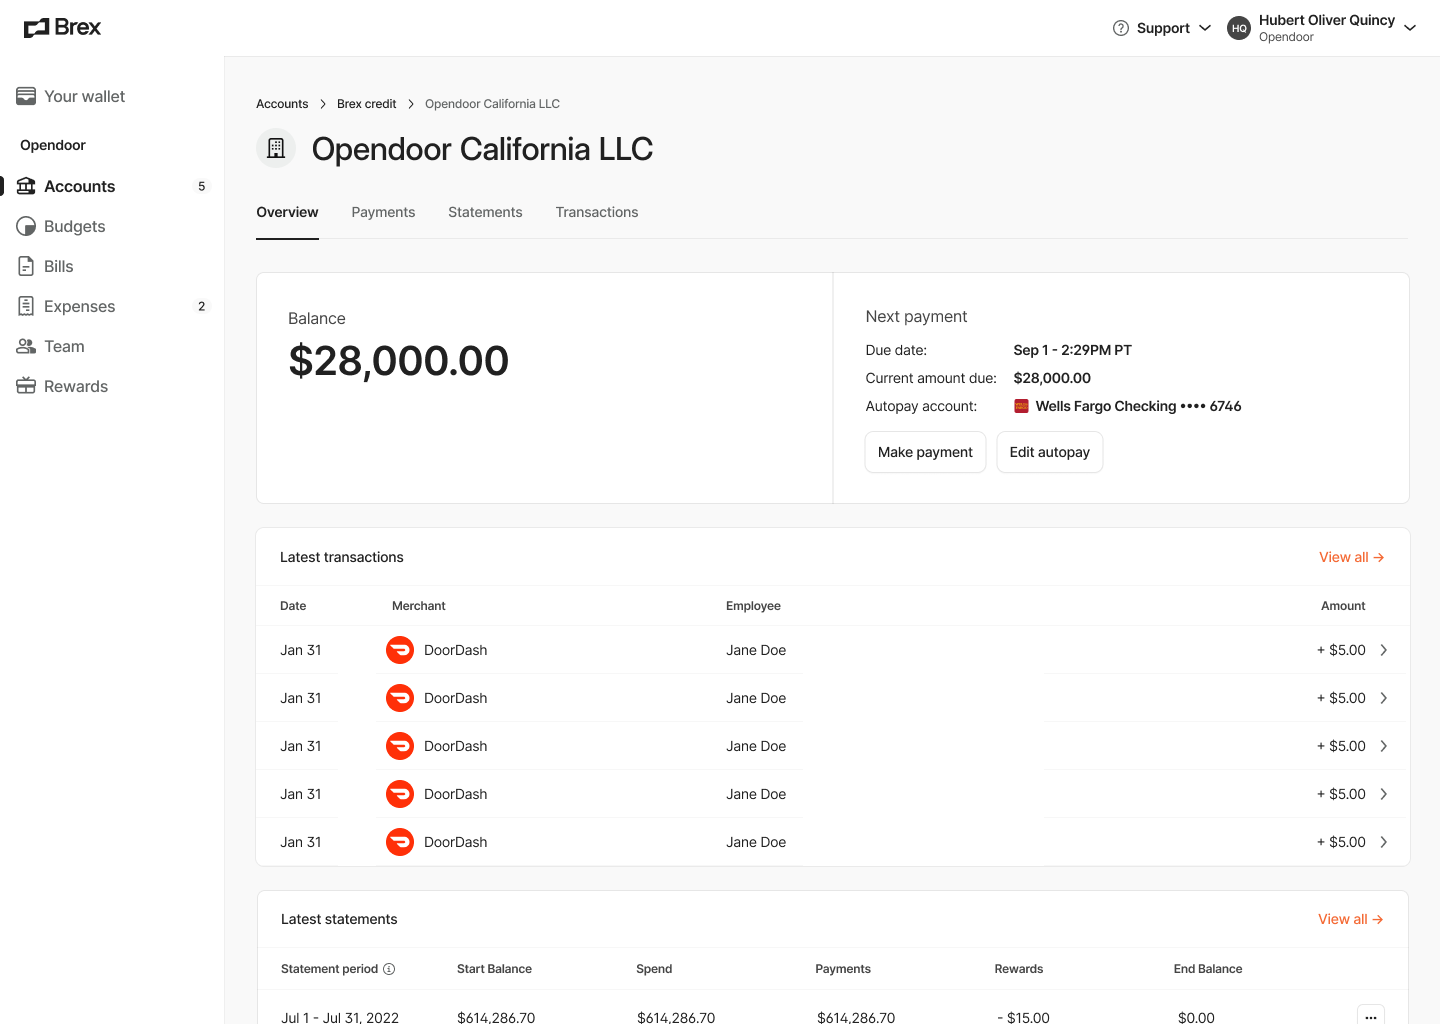This screenshot has width=1440, height=1024.
Task: Click the Amount column header
Action: tap(1343, 606)
